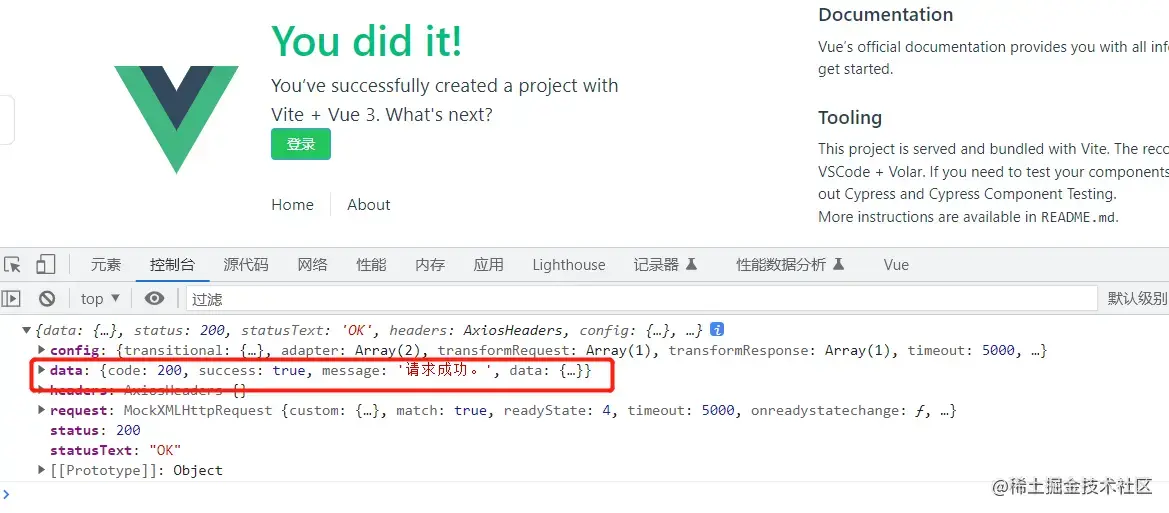Show the console sidebar icon
1169x513 pixels.
(10, 299)
